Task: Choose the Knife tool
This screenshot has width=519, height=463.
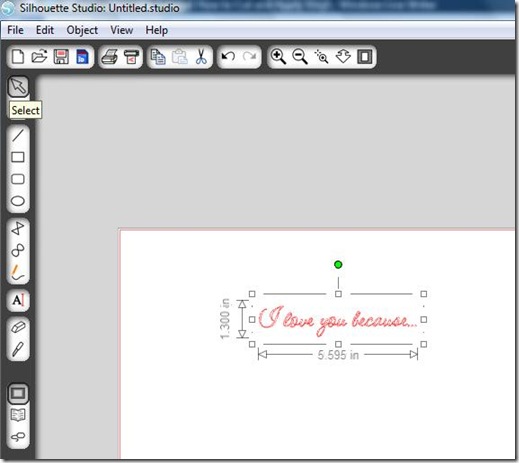Action: (x=18, y=349)
